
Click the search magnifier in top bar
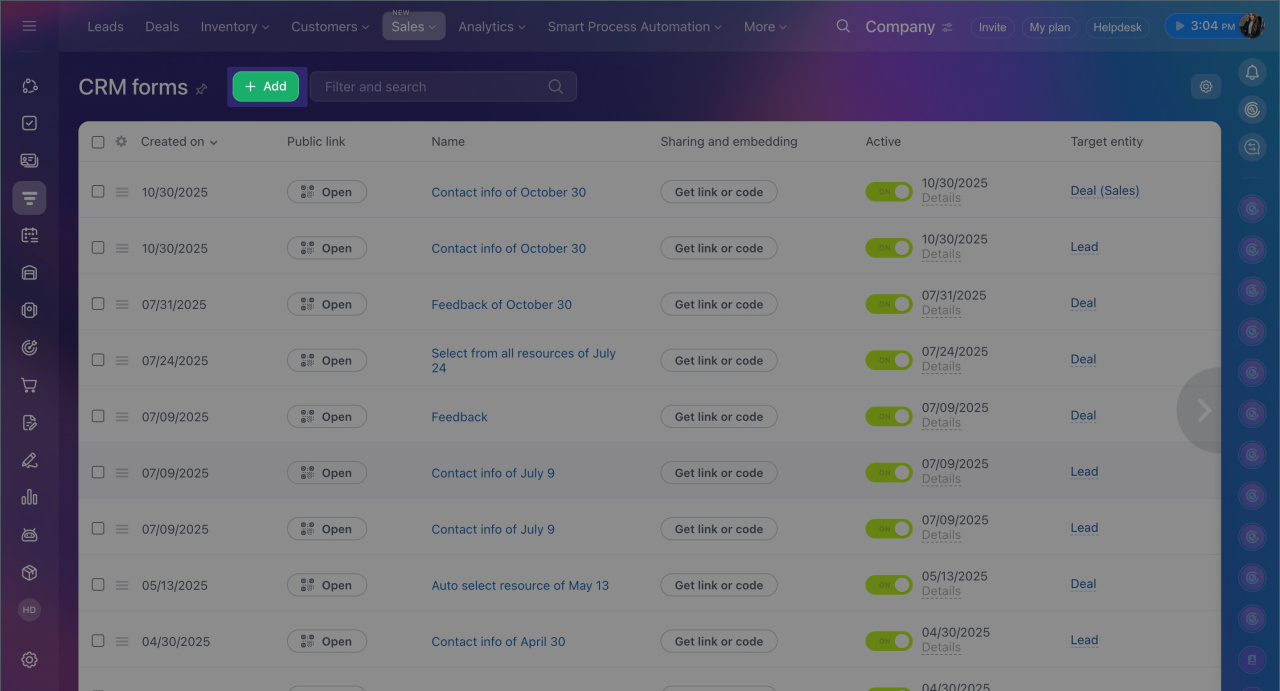point(843,27)
